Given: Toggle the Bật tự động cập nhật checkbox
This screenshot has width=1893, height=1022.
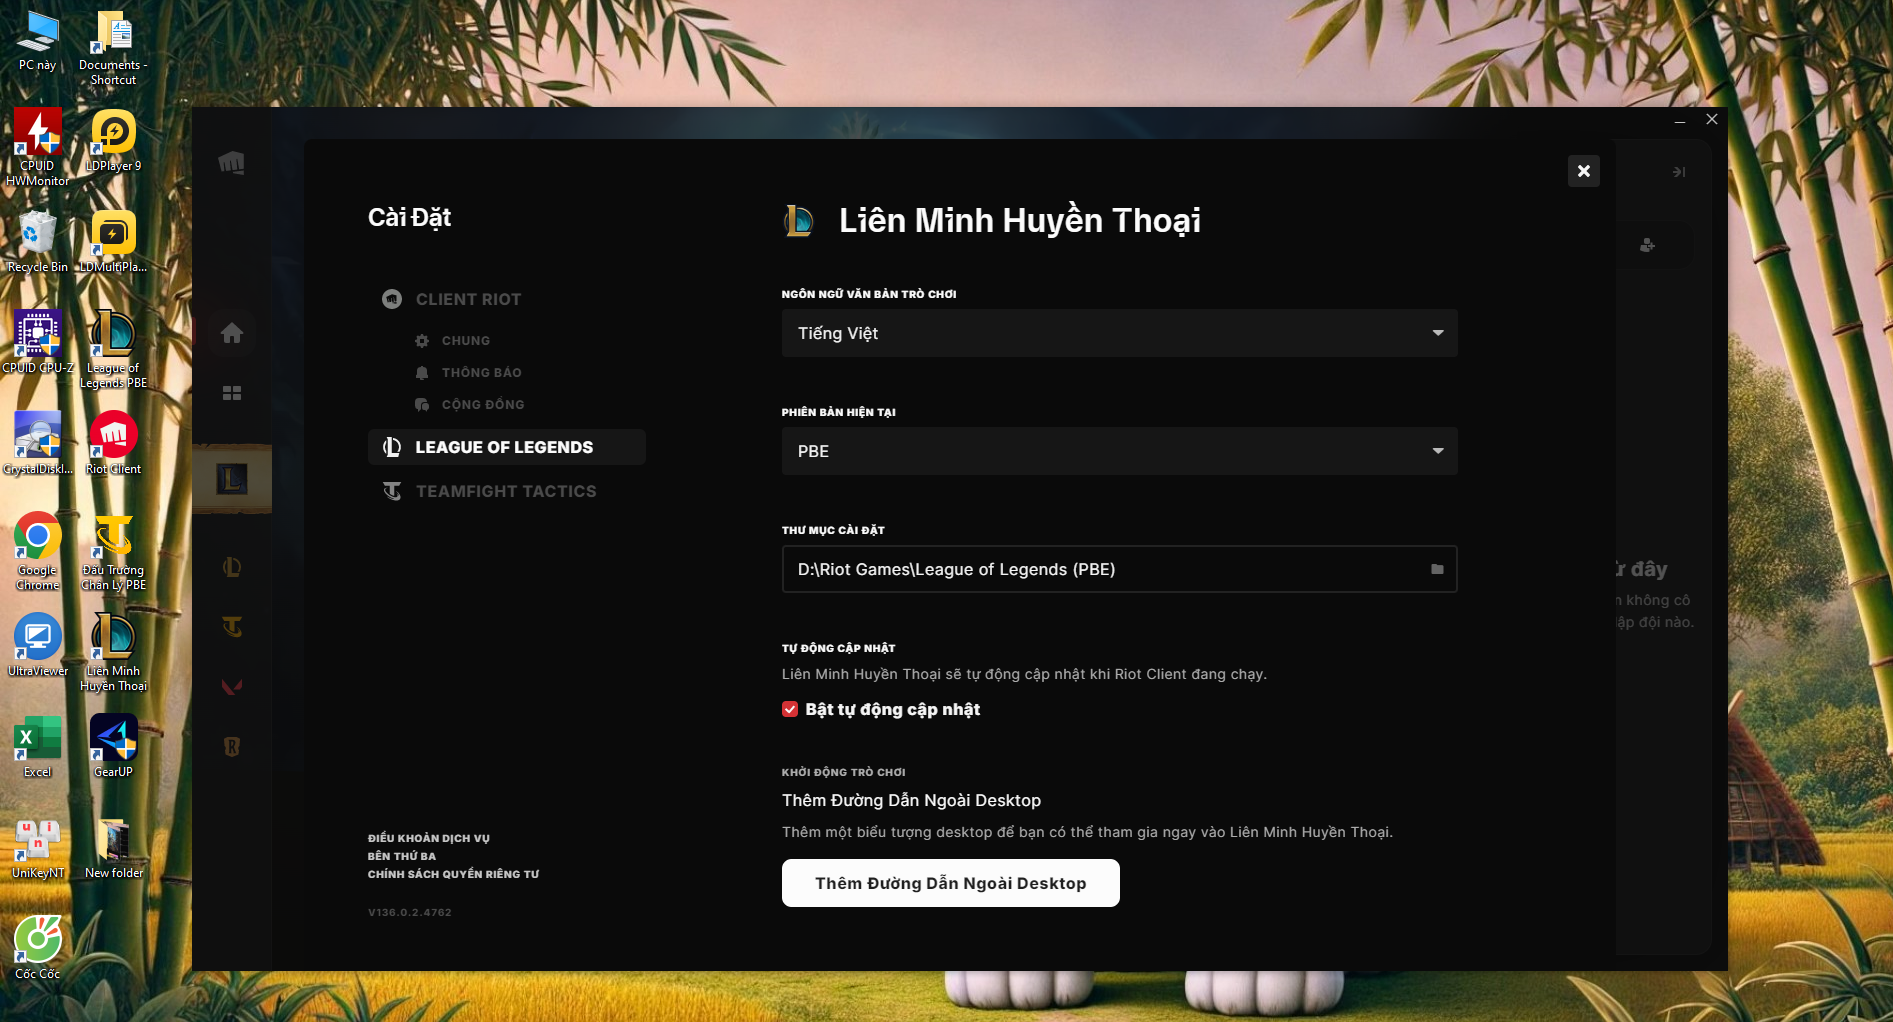Looking at the screenshot, I should click(x=790, y=709).
